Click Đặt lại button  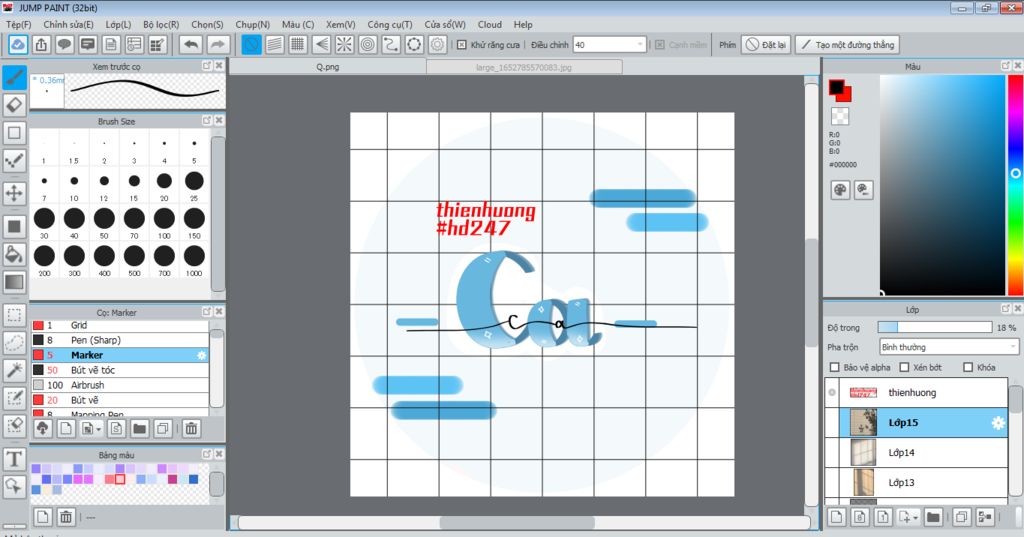(x=767, y=44)
